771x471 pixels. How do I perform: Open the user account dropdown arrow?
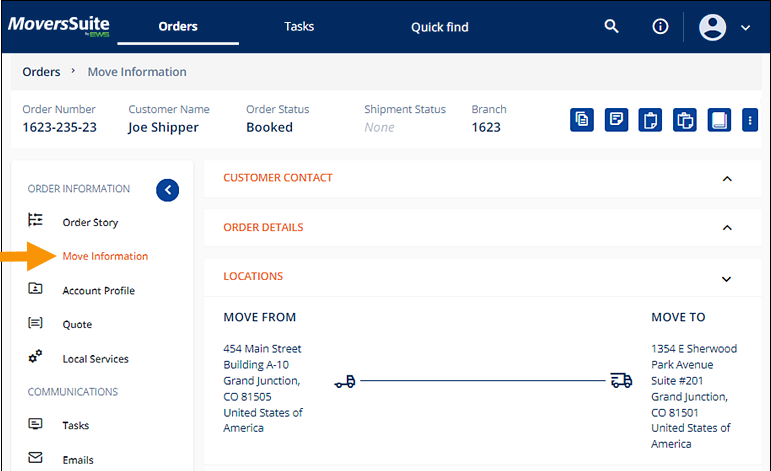tap(745, 28)
